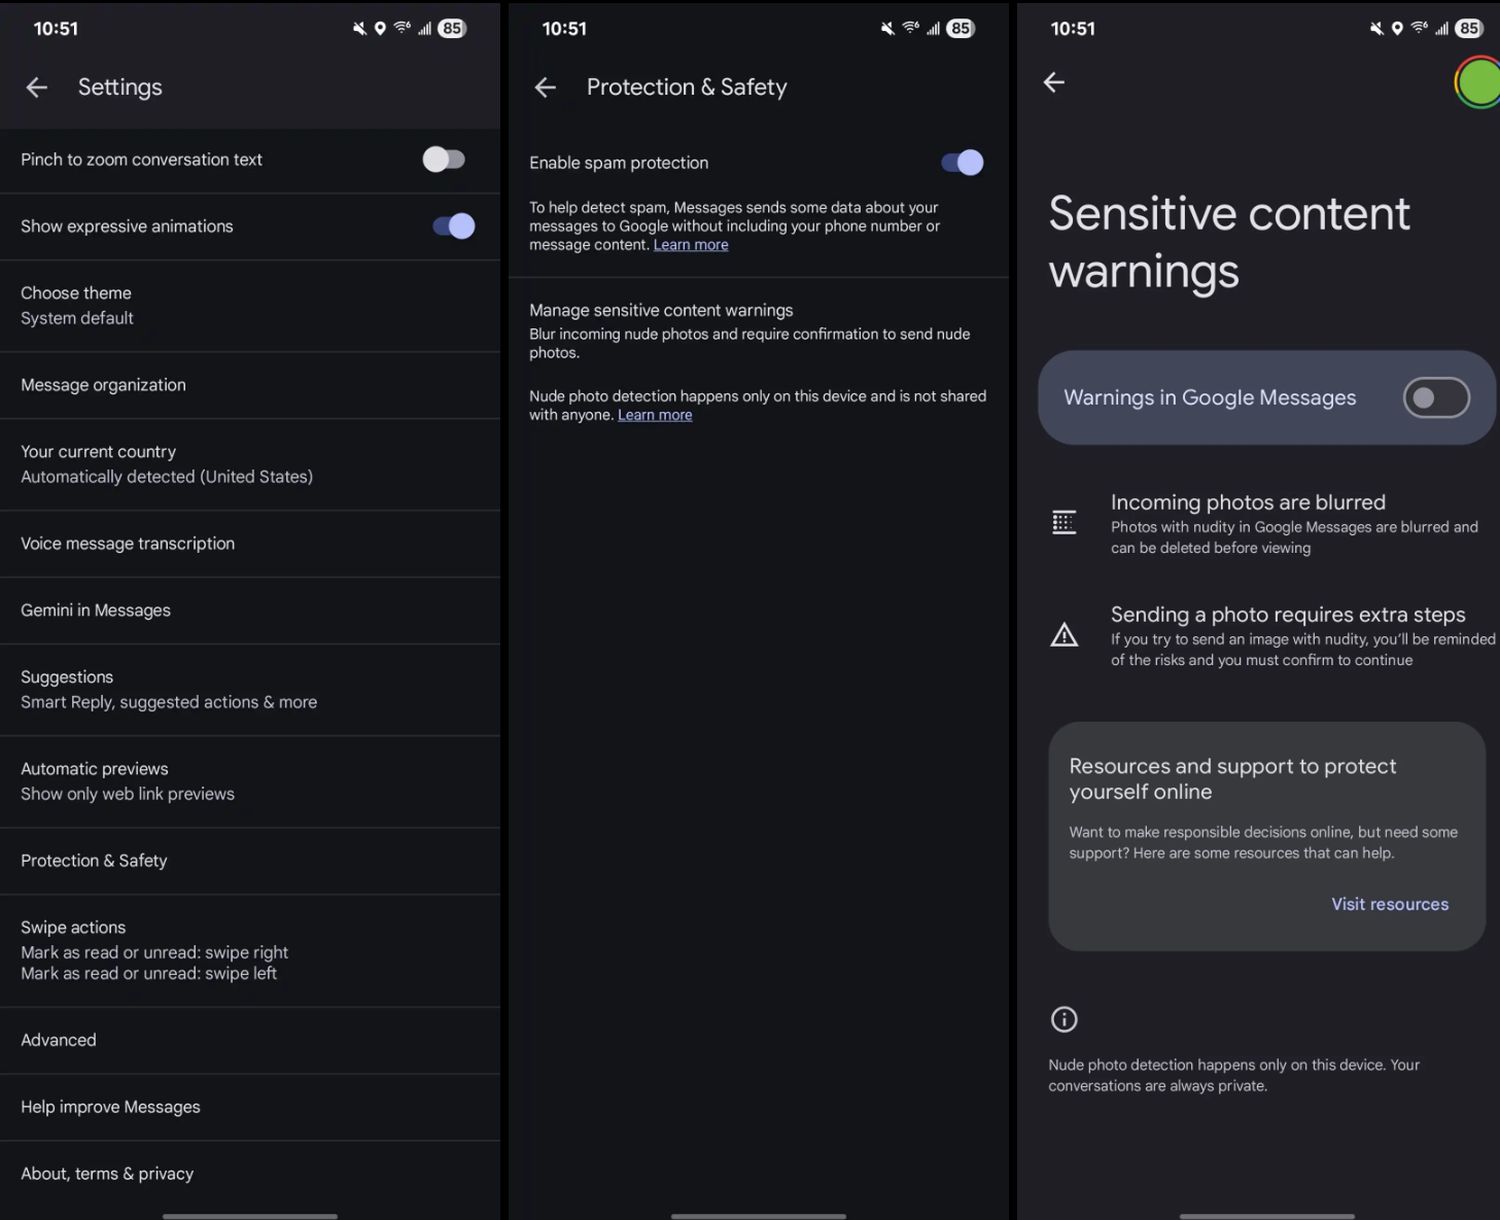
Task: Tap the blurred photo grid icon
Action: (x=1064, y=522)
